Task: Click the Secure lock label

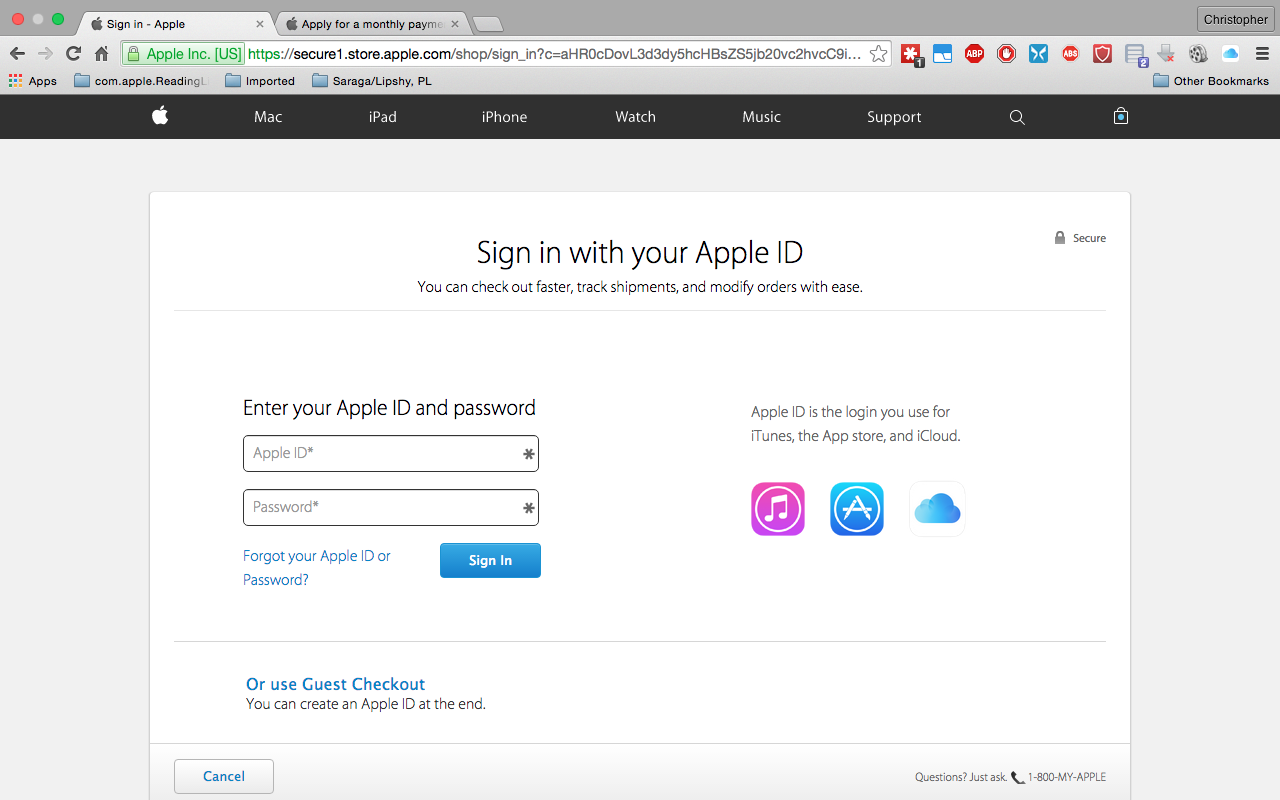Action: pos(1080,238)
